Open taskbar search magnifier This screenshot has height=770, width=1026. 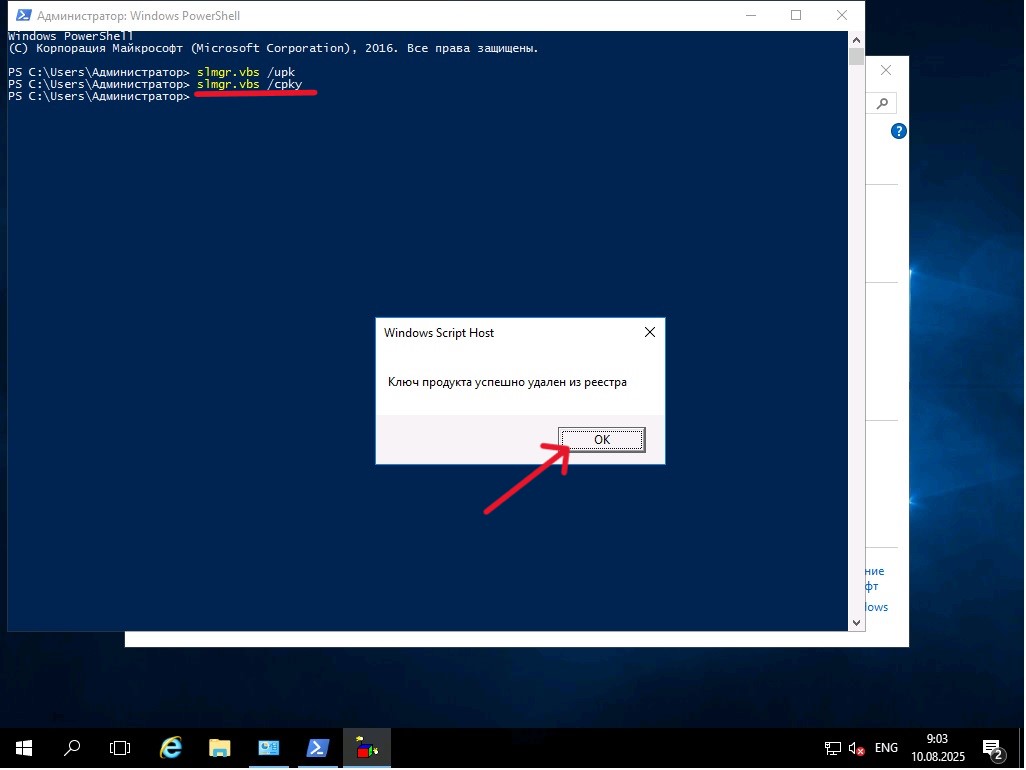click(72, 748)
